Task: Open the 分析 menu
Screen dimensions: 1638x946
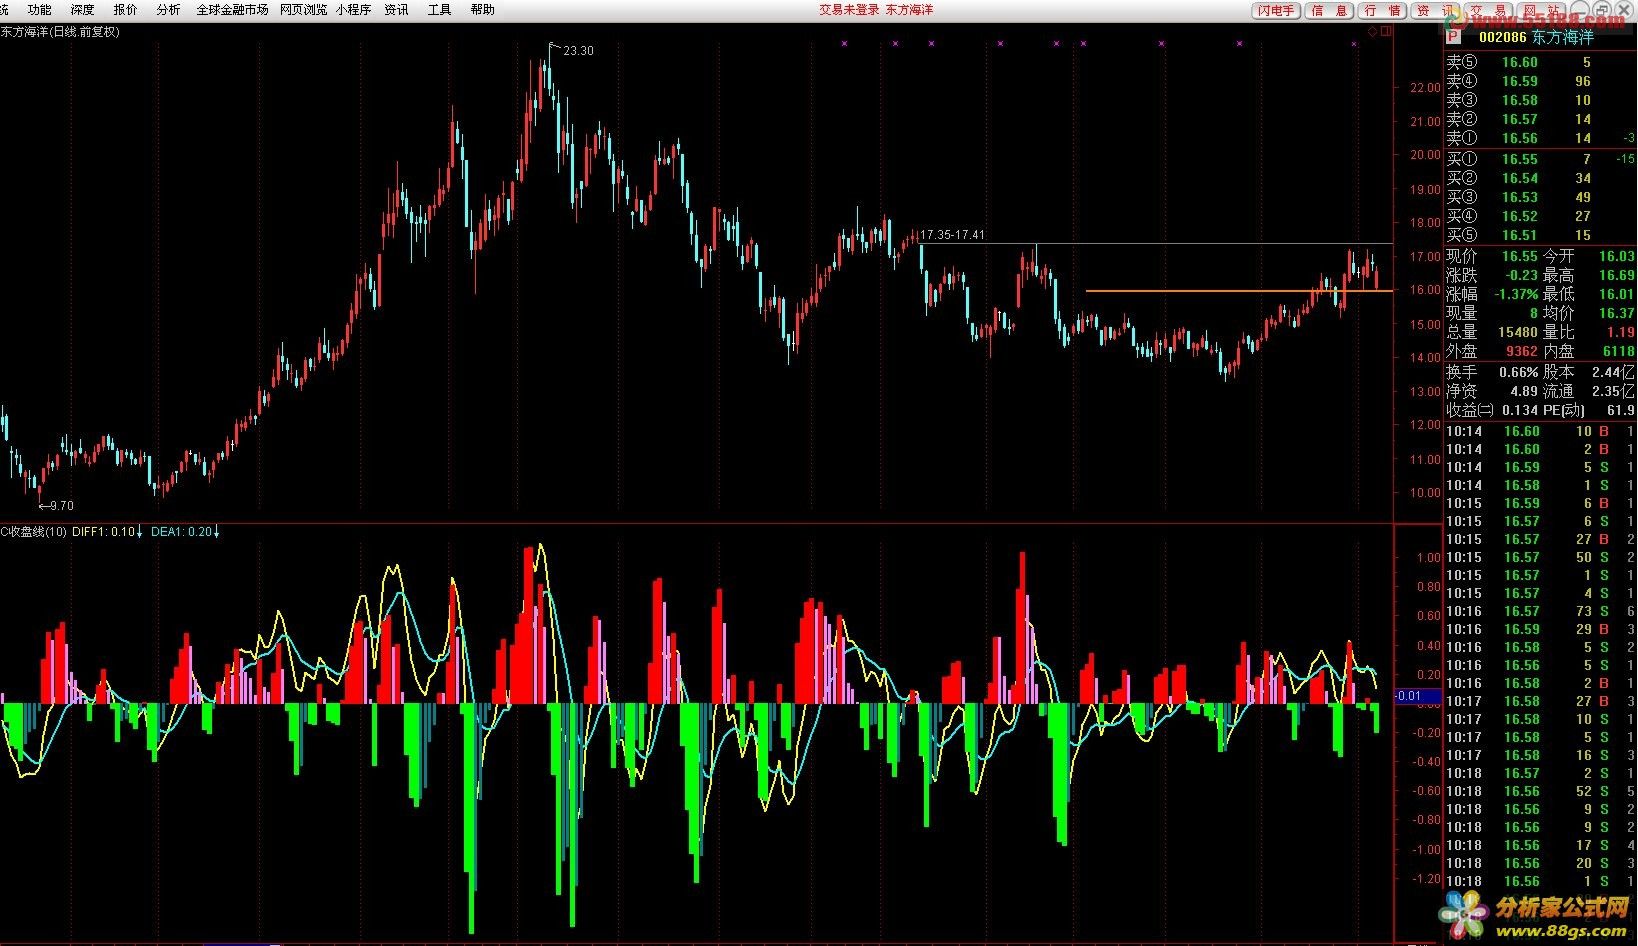Action: [169, 10]
